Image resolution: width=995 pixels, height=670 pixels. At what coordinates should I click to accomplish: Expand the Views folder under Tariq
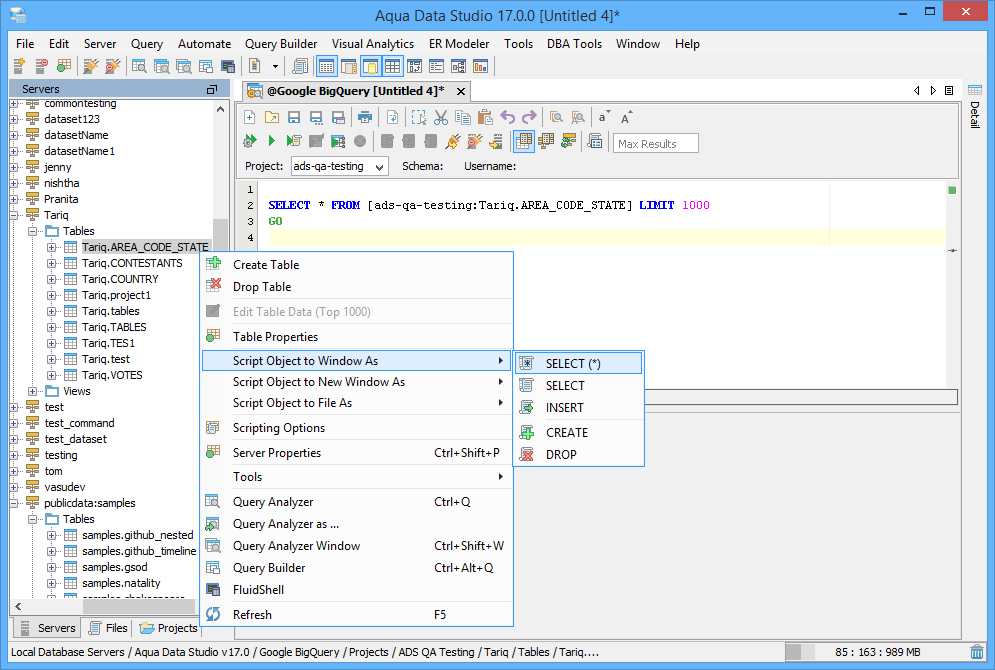pos(32,391)
